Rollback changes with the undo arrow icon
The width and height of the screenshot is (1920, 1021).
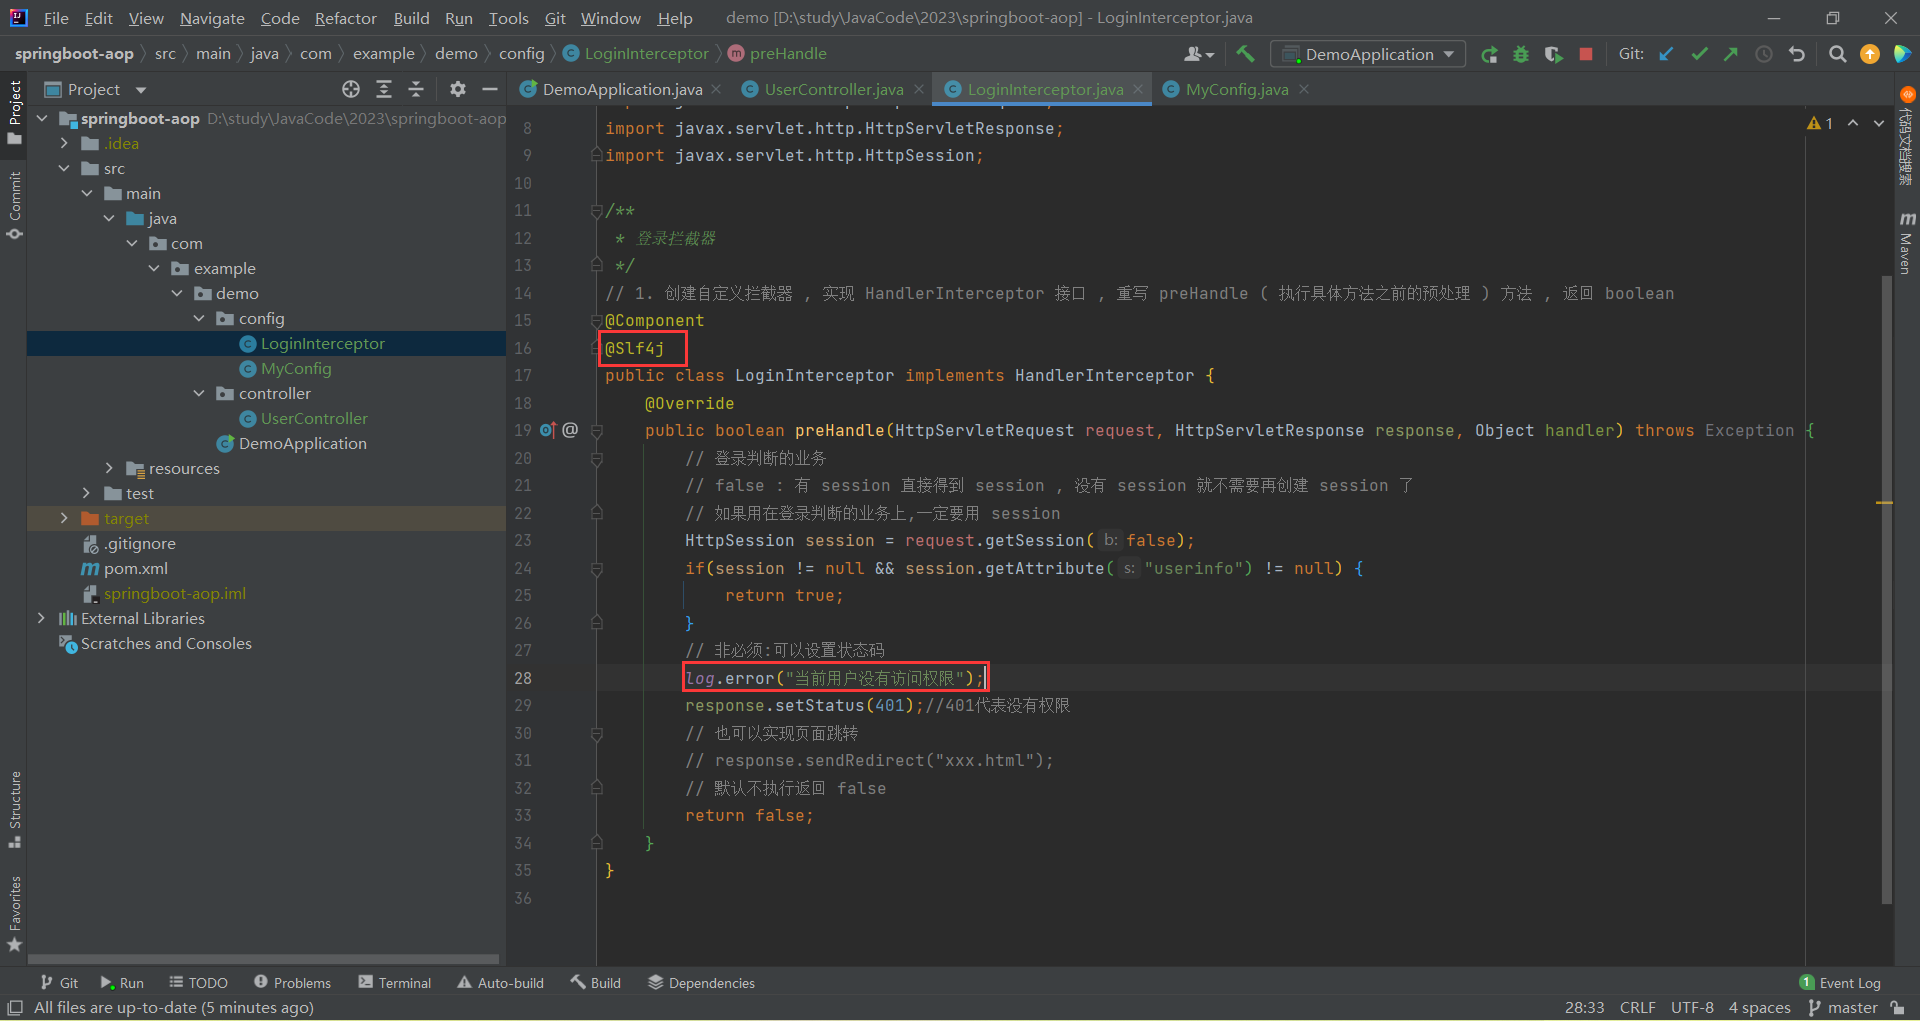[x=1797, y=54]
